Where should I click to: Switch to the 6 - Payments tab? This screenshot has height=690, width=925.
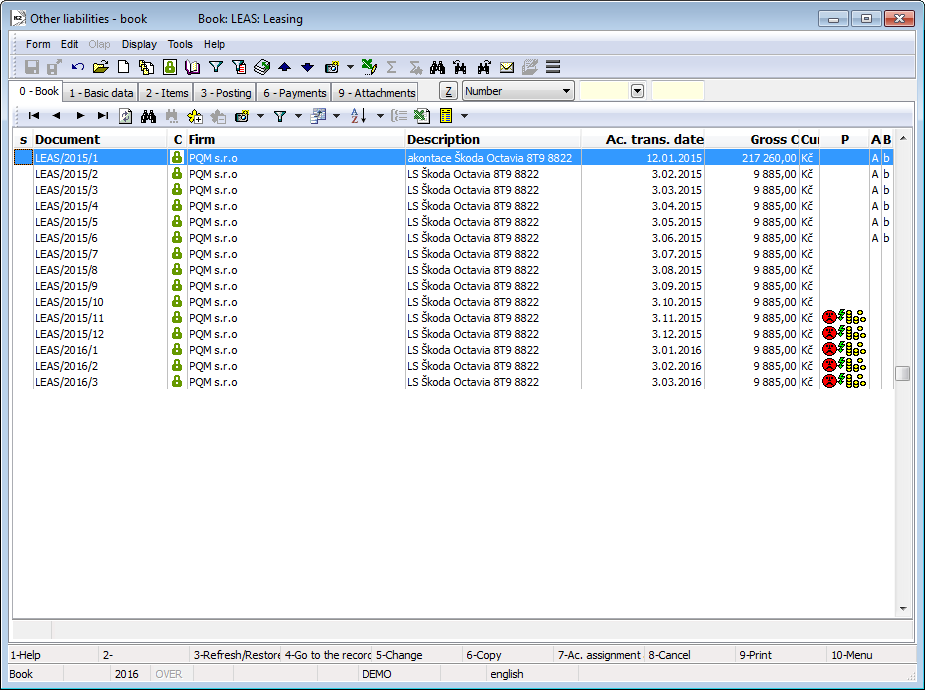294,93
